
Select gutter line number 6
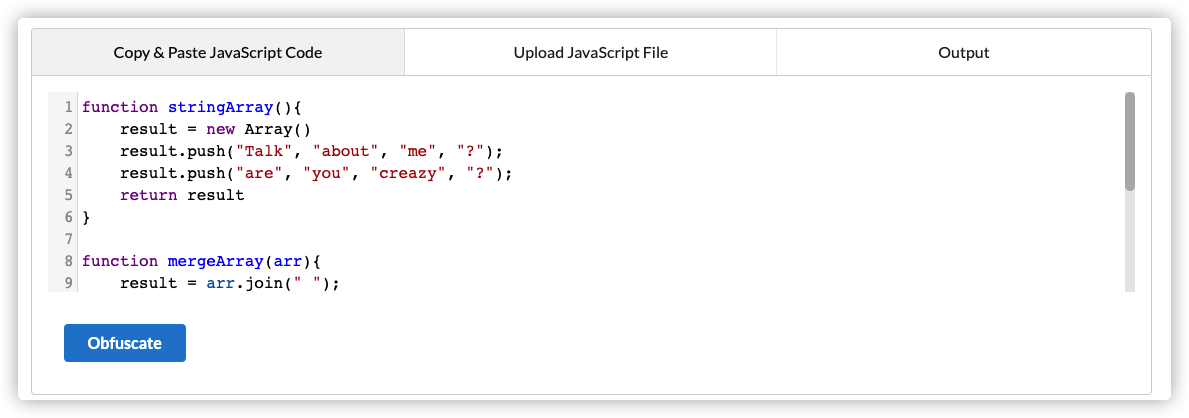coord(67,217)
